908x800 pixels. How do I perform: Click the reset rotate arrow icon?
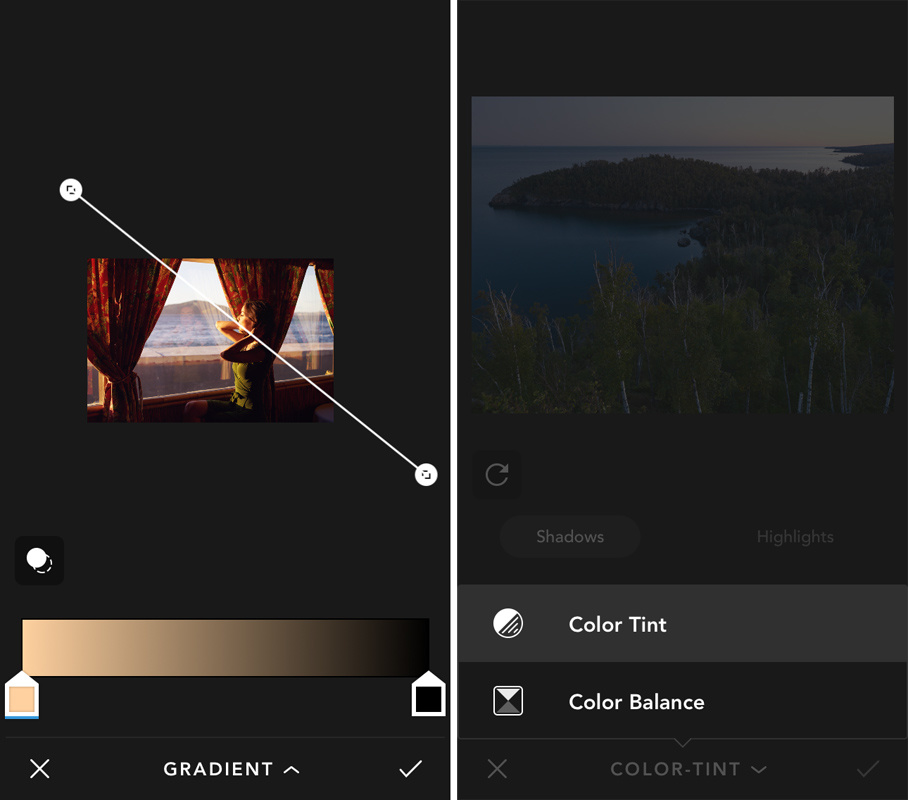tap(497, 474)
